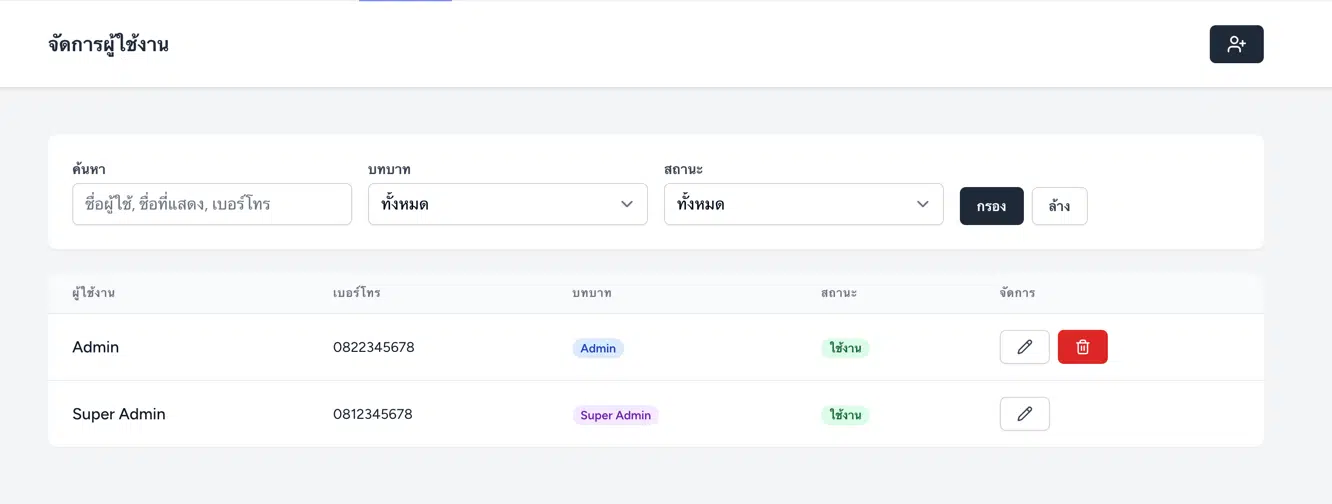The width and height of the screenshot is (1332, 504).
Task: Click the chevron arrow in บทบาท dropdown
Action: 627,204
